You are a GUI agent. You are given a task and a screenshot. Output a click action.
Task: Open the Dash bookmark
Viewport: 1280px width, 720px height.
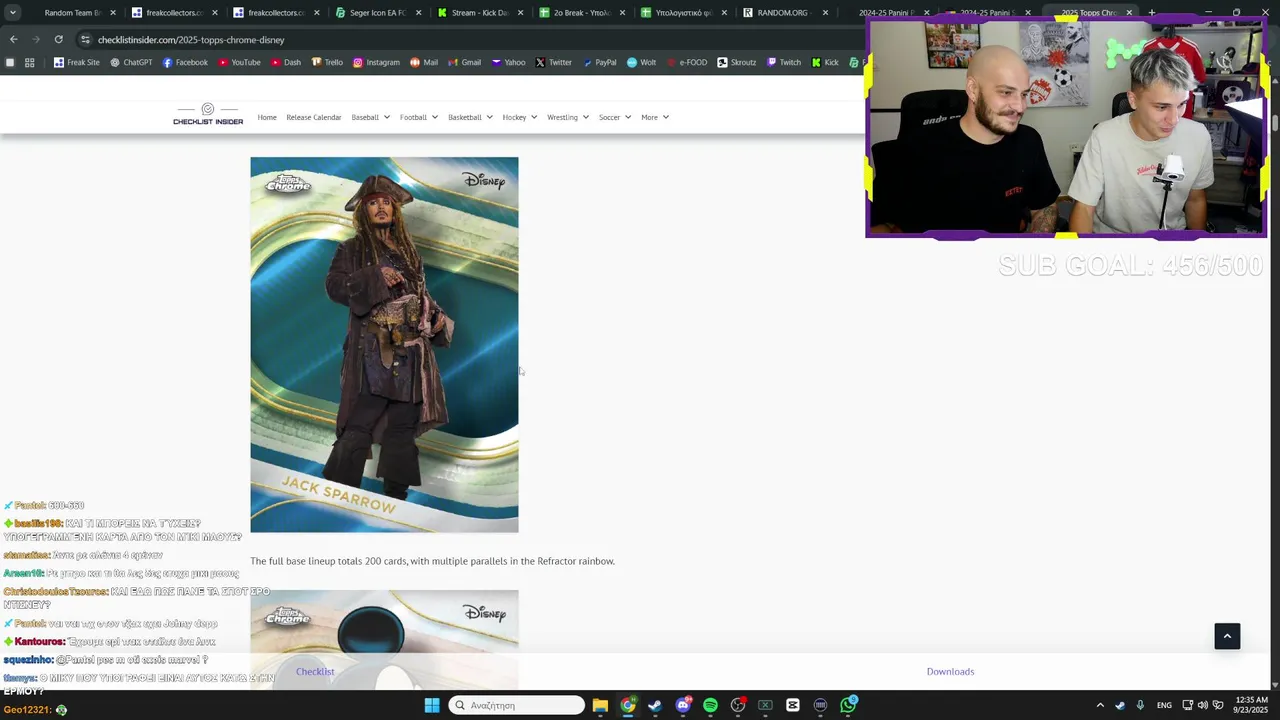[x=285, y=62]
